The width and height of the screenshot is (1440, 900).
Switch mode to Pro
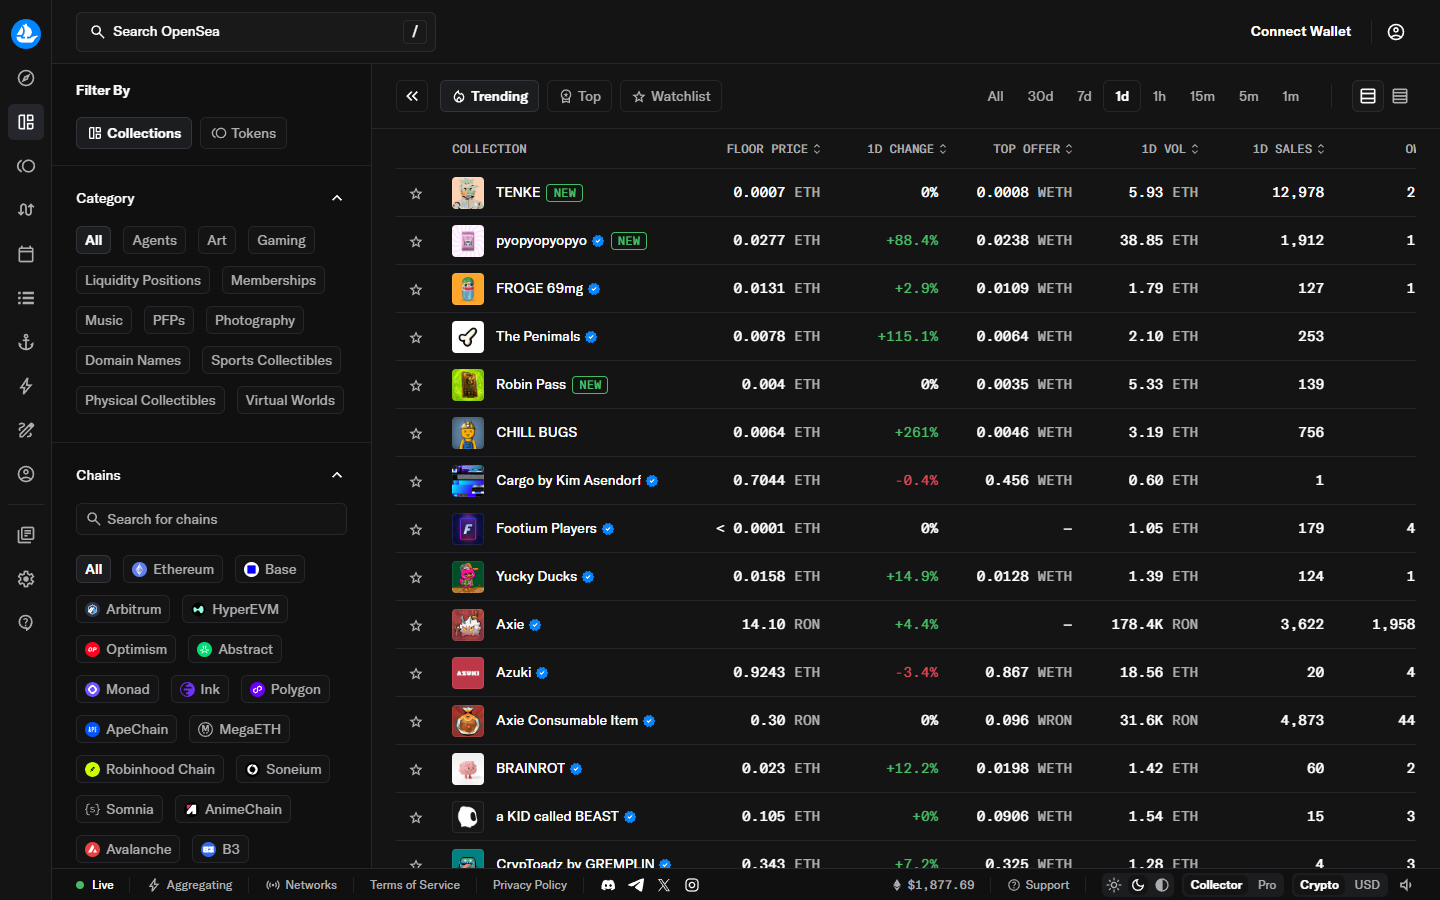(x=1267, y=885)
